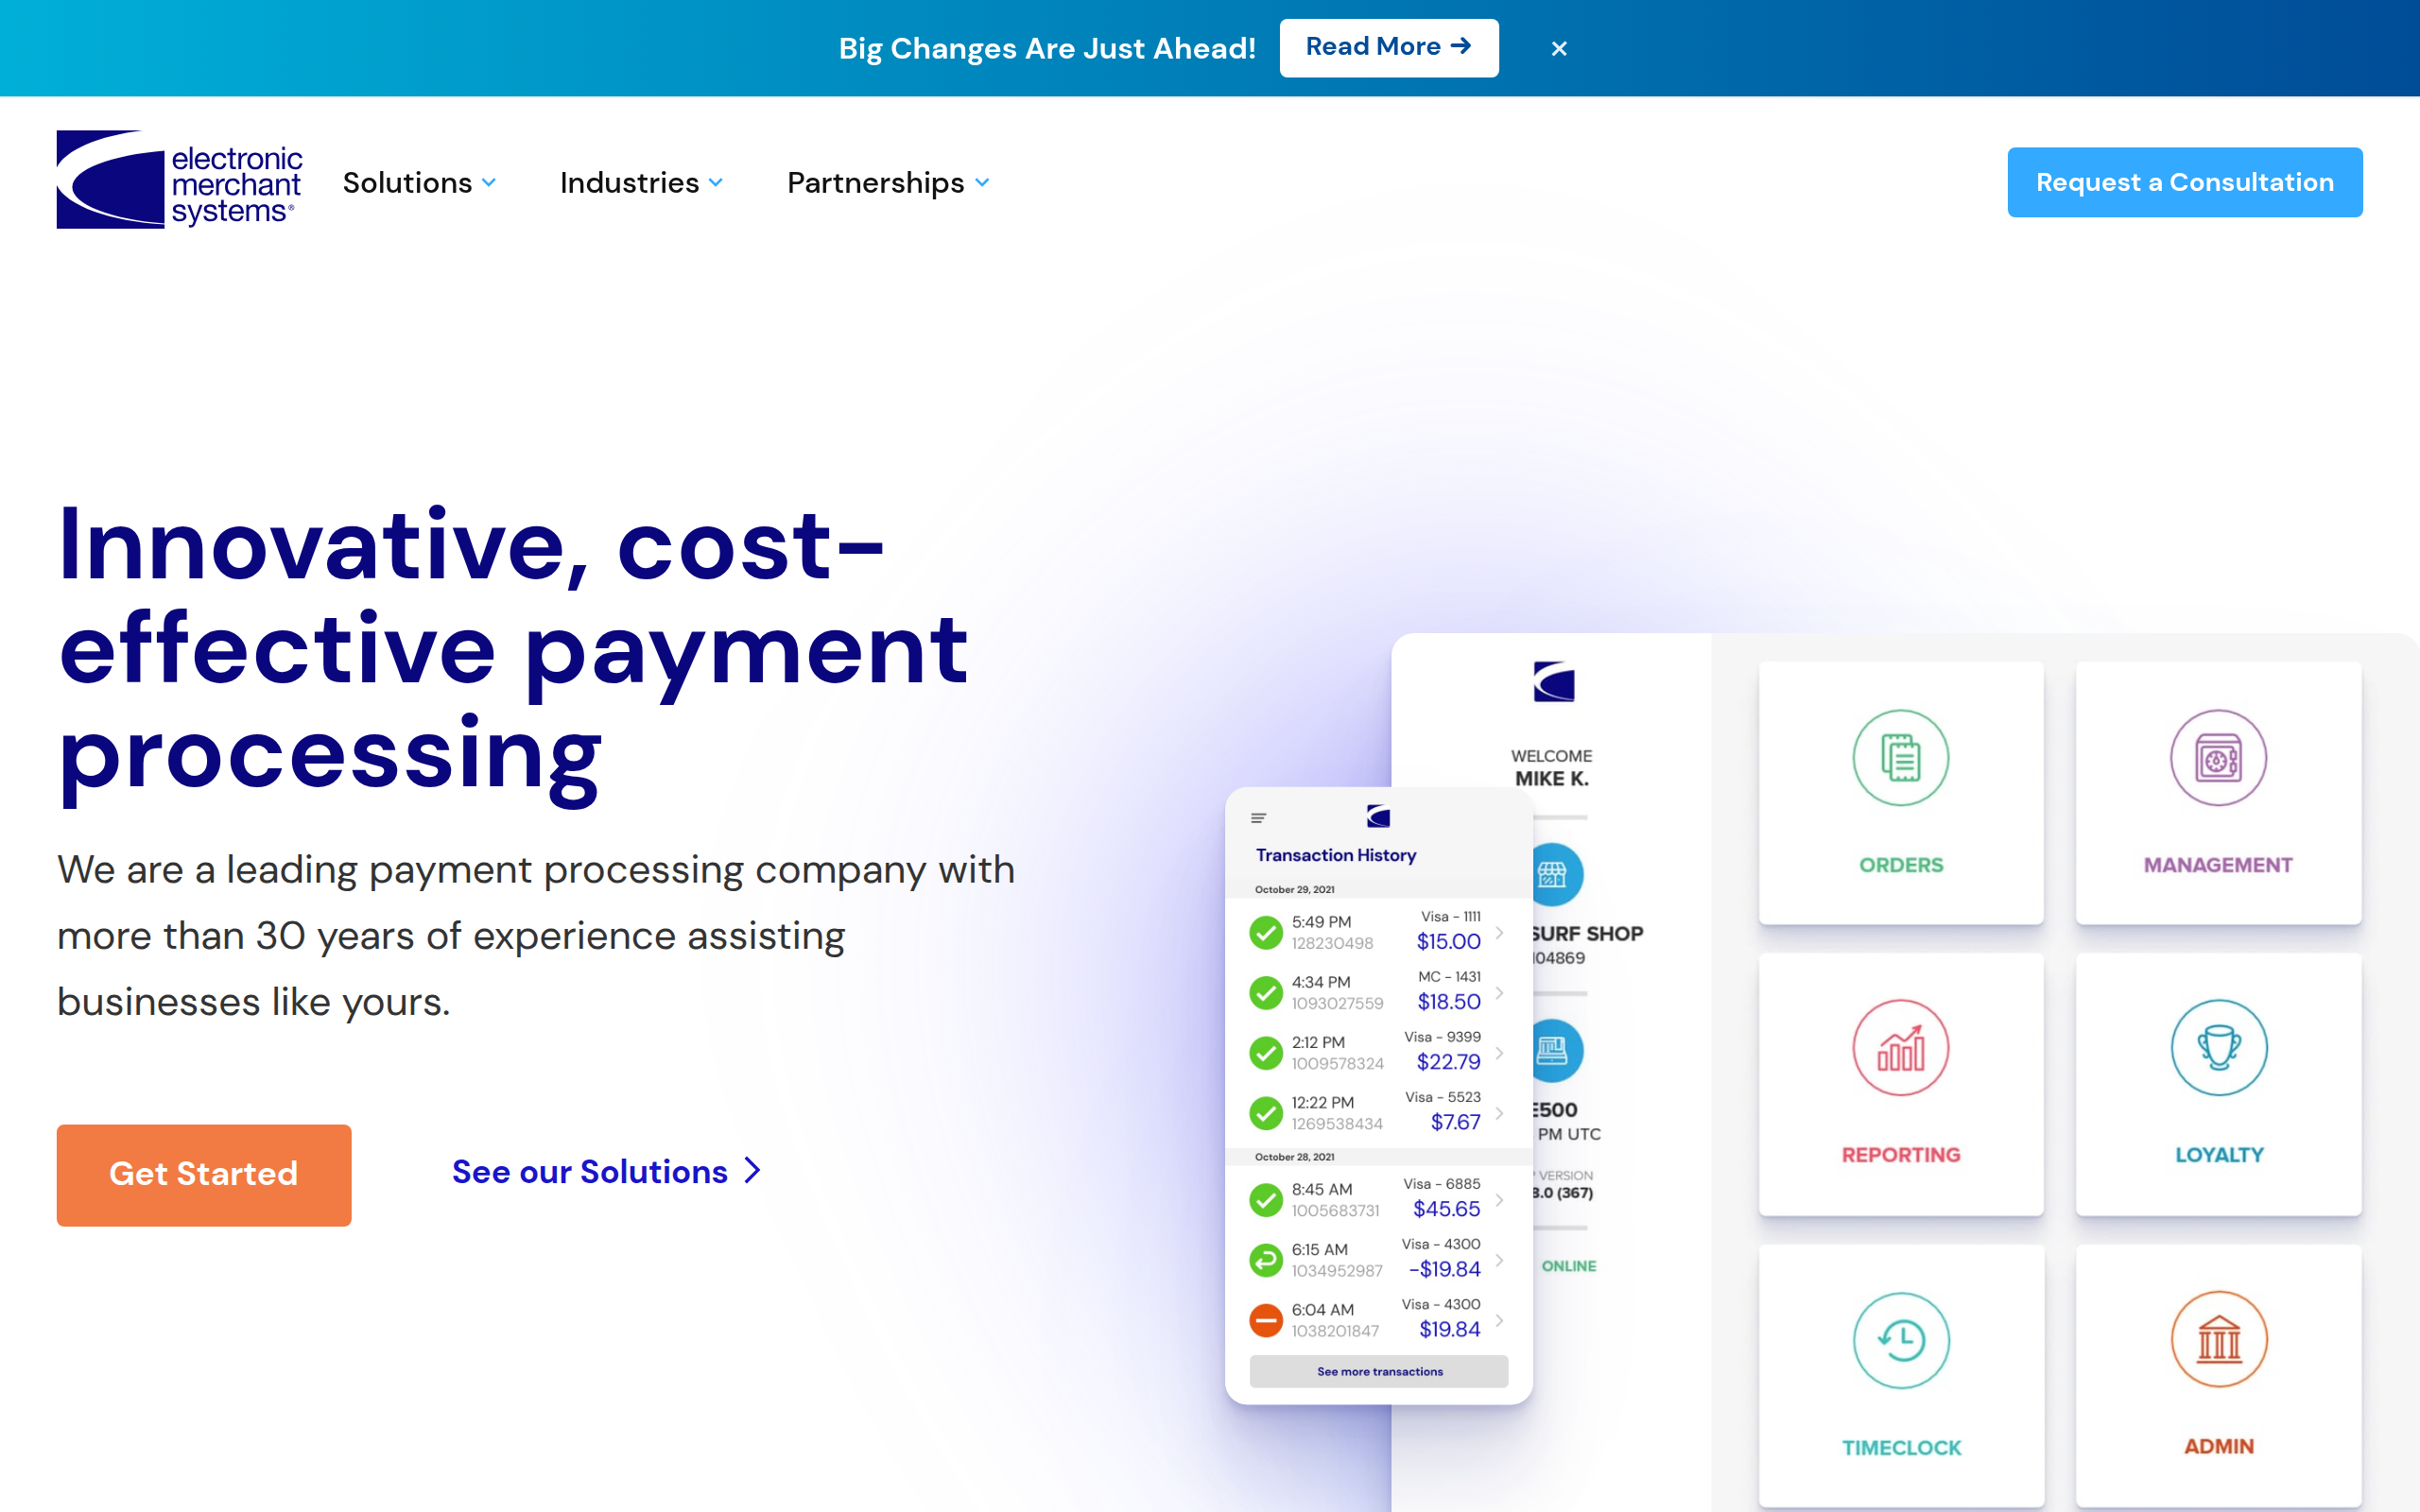
Task: Click the ONLINE status text
Action: 1568,1266
